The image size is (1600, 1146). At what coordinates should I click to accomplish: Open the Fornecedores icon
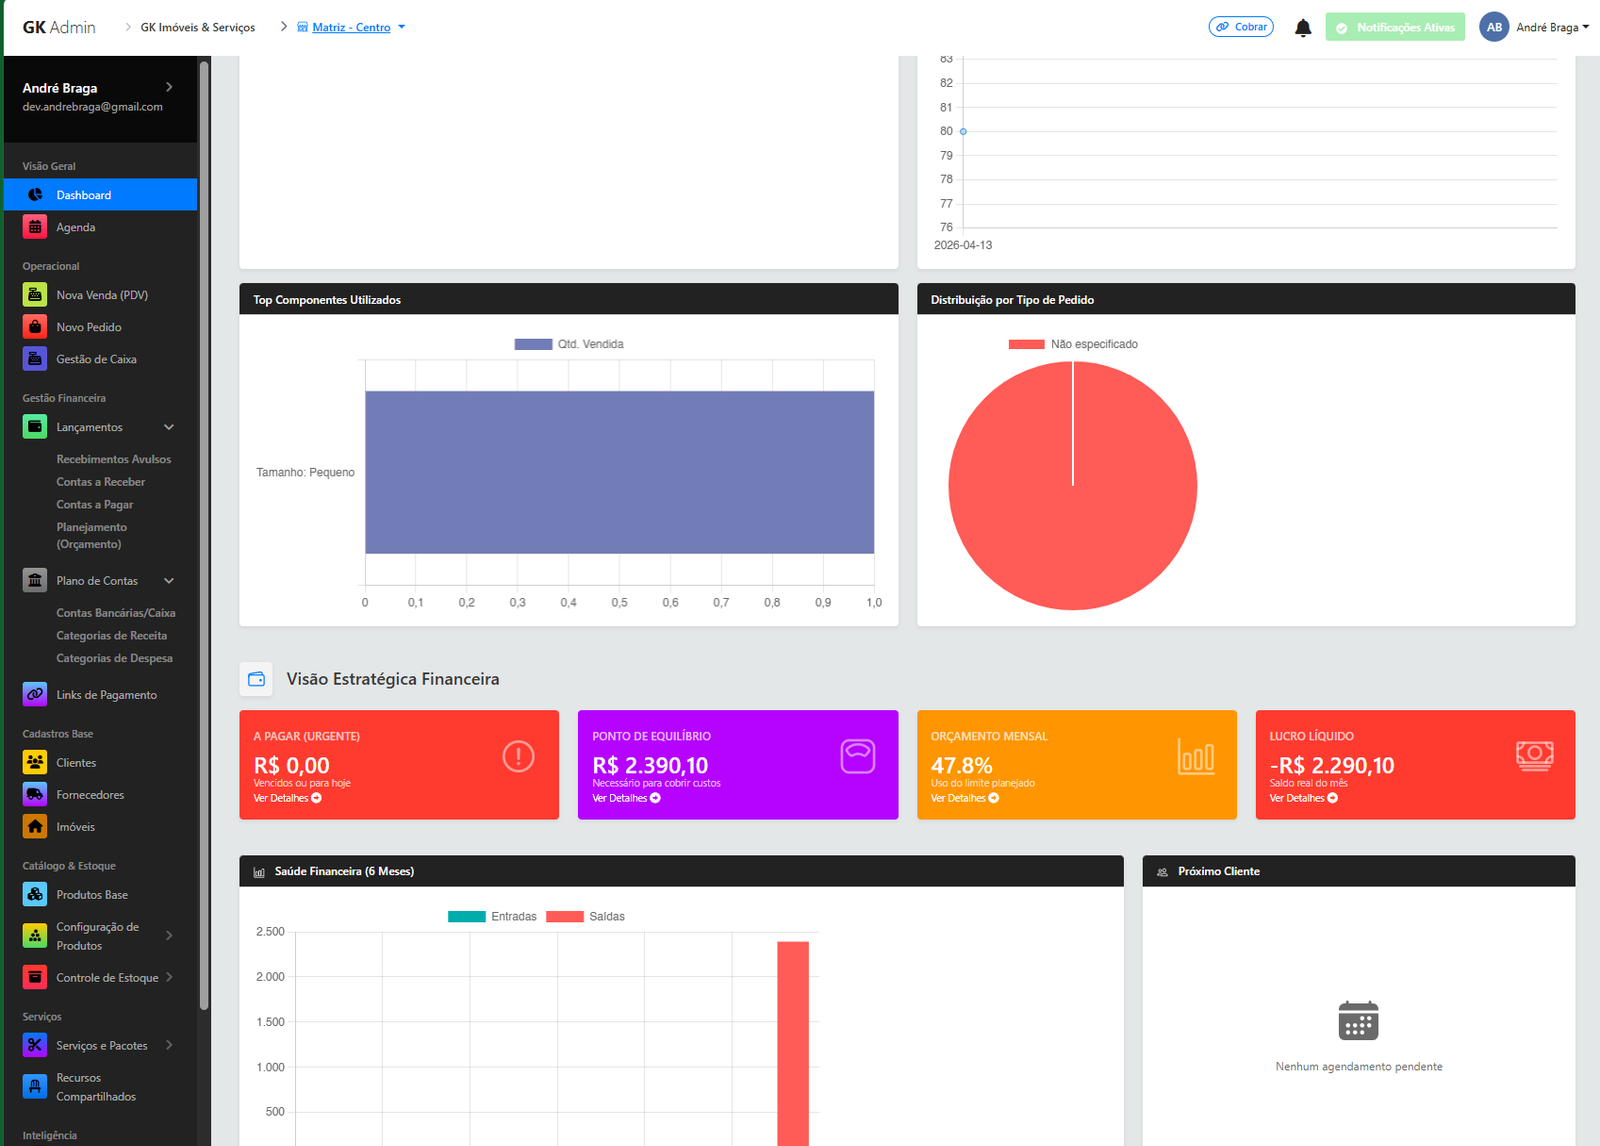[x=35, y=793]
